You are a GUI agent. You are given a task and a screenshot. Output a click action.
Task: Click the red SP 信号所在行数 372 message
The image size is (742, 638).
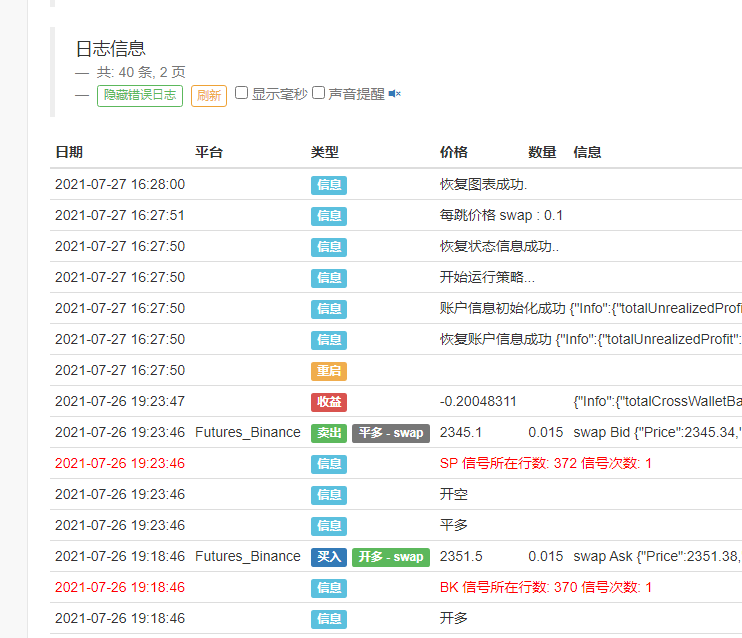tap(545, 464)
